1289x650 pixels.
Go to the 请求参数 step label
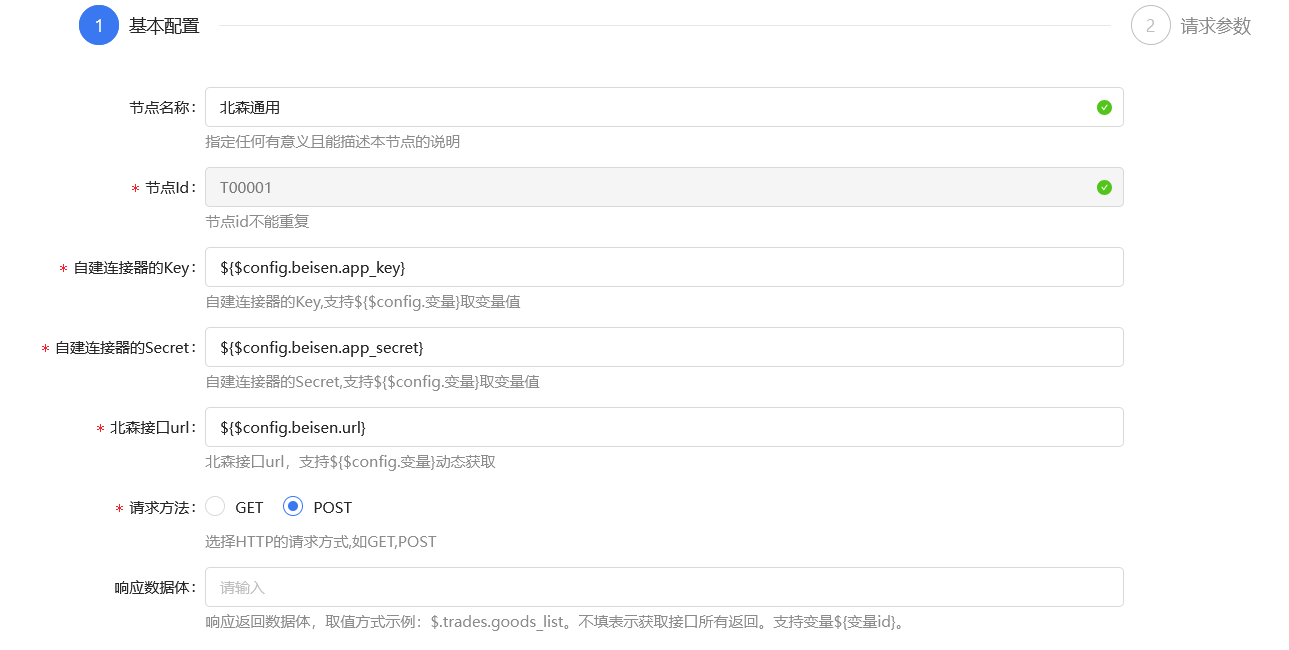pyautogui.click(x=1215, y=26)
